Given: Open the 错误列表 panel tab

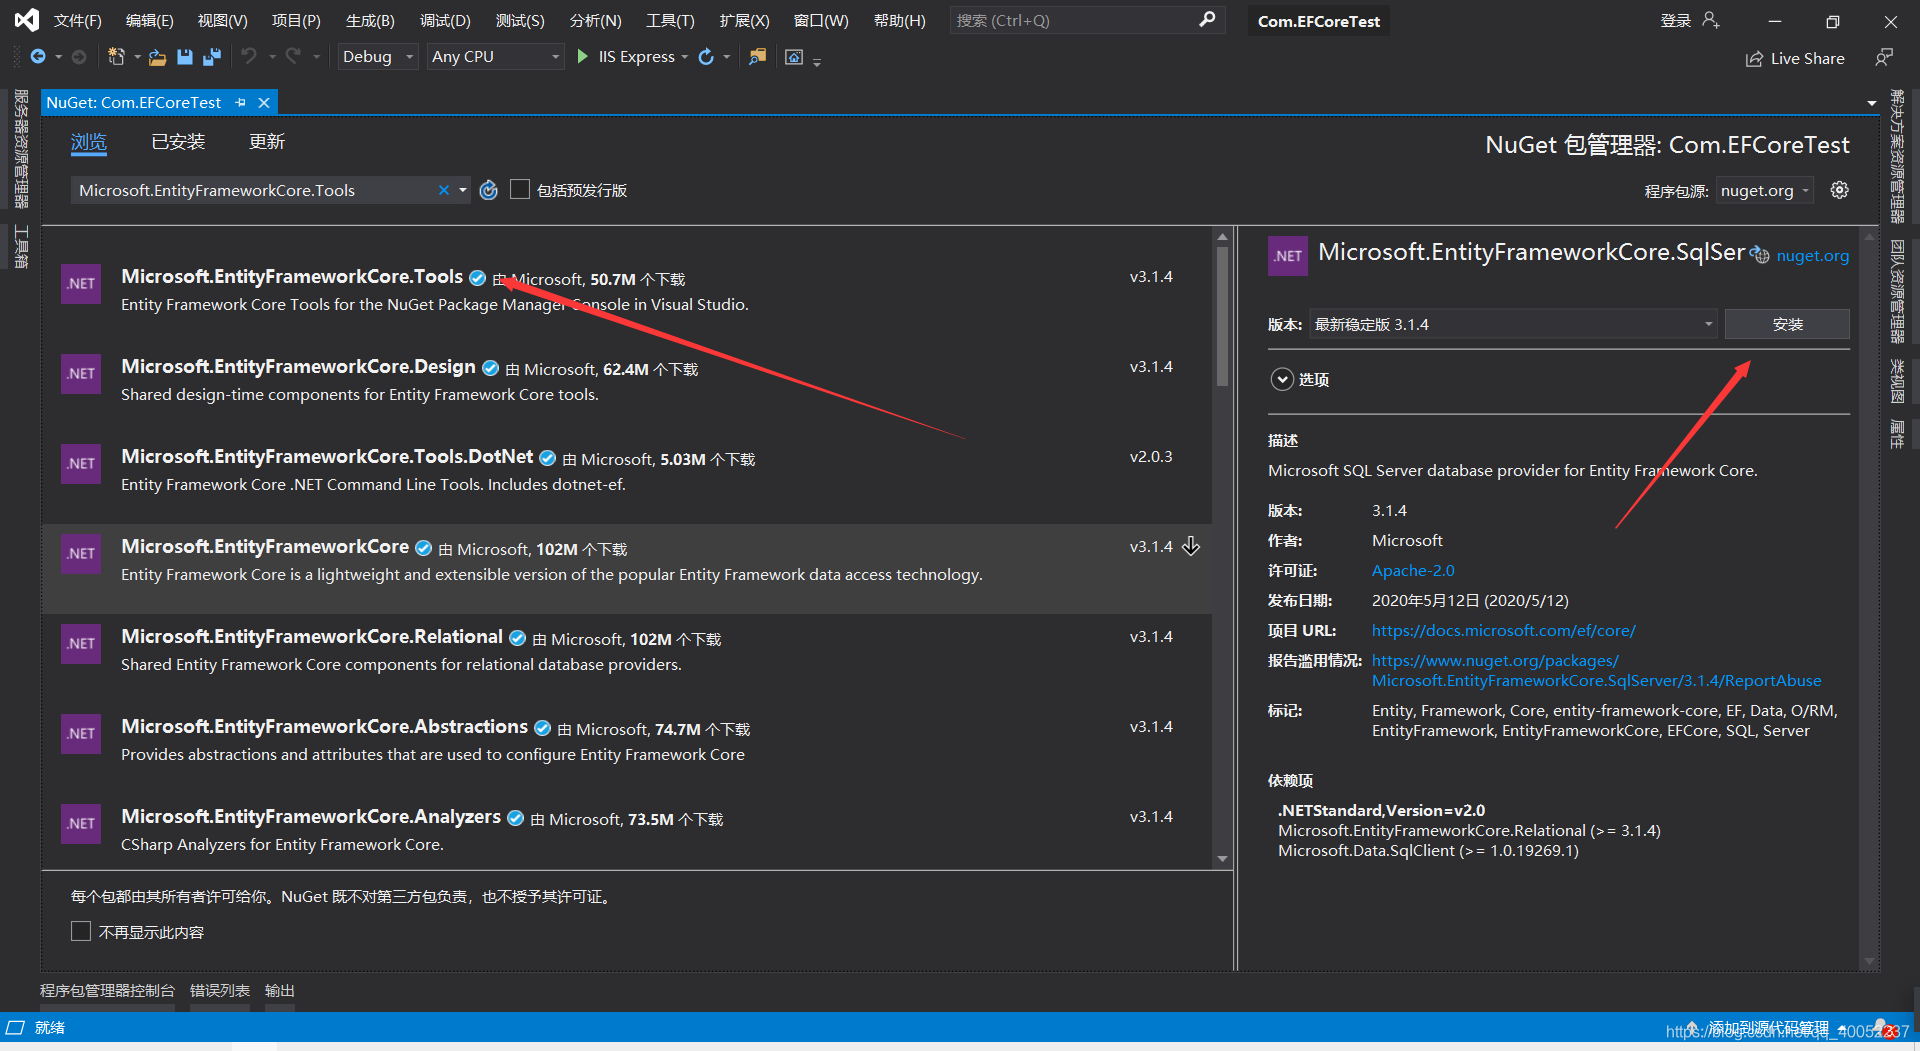Looking at the screenshot, I should click(219, 990).
